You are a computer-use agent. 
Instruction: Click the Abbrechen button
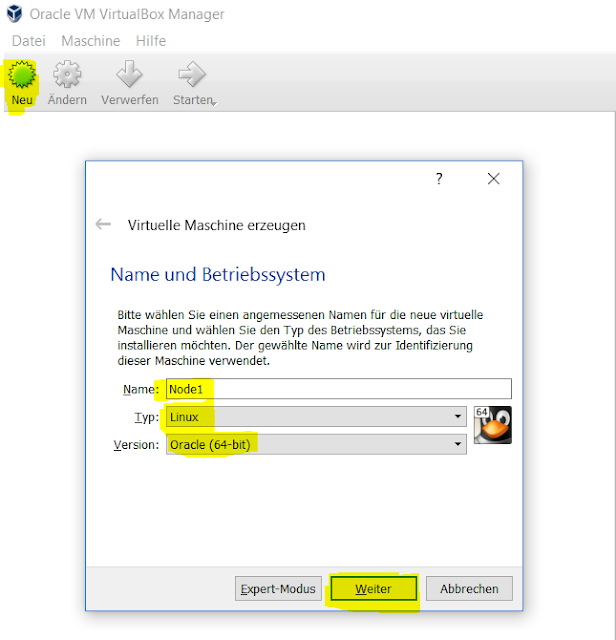469,589
